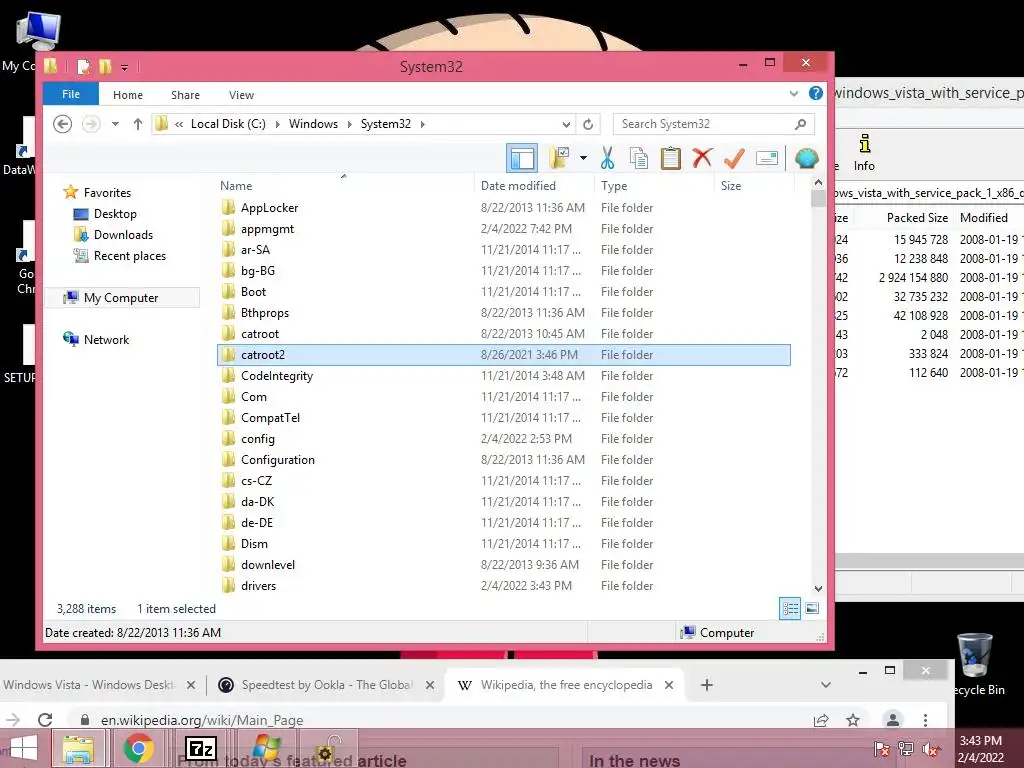Expand the arrow after Windows in path
The width and height of the screenshot is (1024, 768).
[349, 124]
